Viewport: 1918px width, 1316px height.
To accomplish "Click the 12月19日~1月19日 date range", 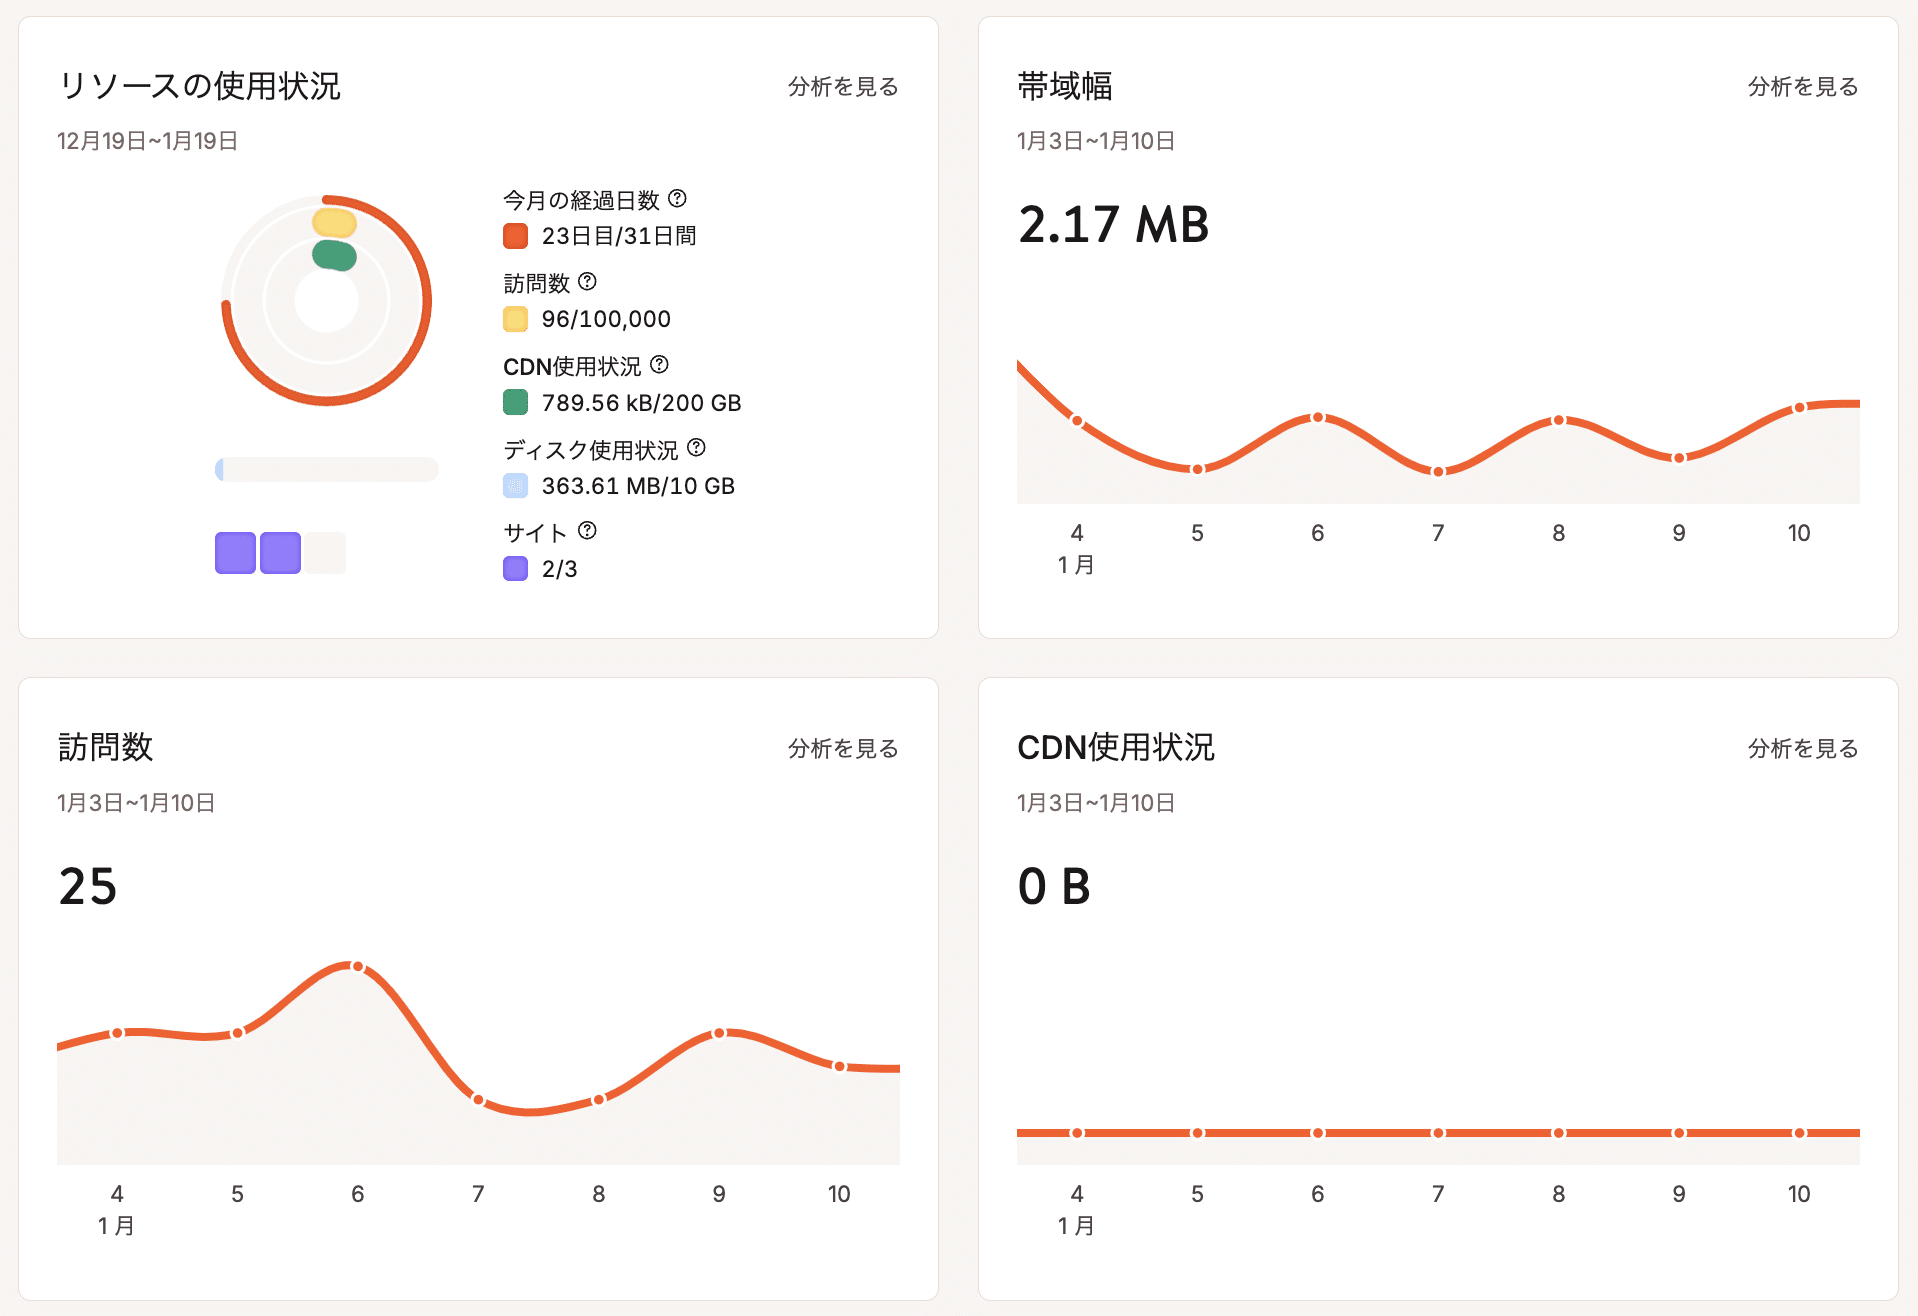I will [x=147, y=141].
